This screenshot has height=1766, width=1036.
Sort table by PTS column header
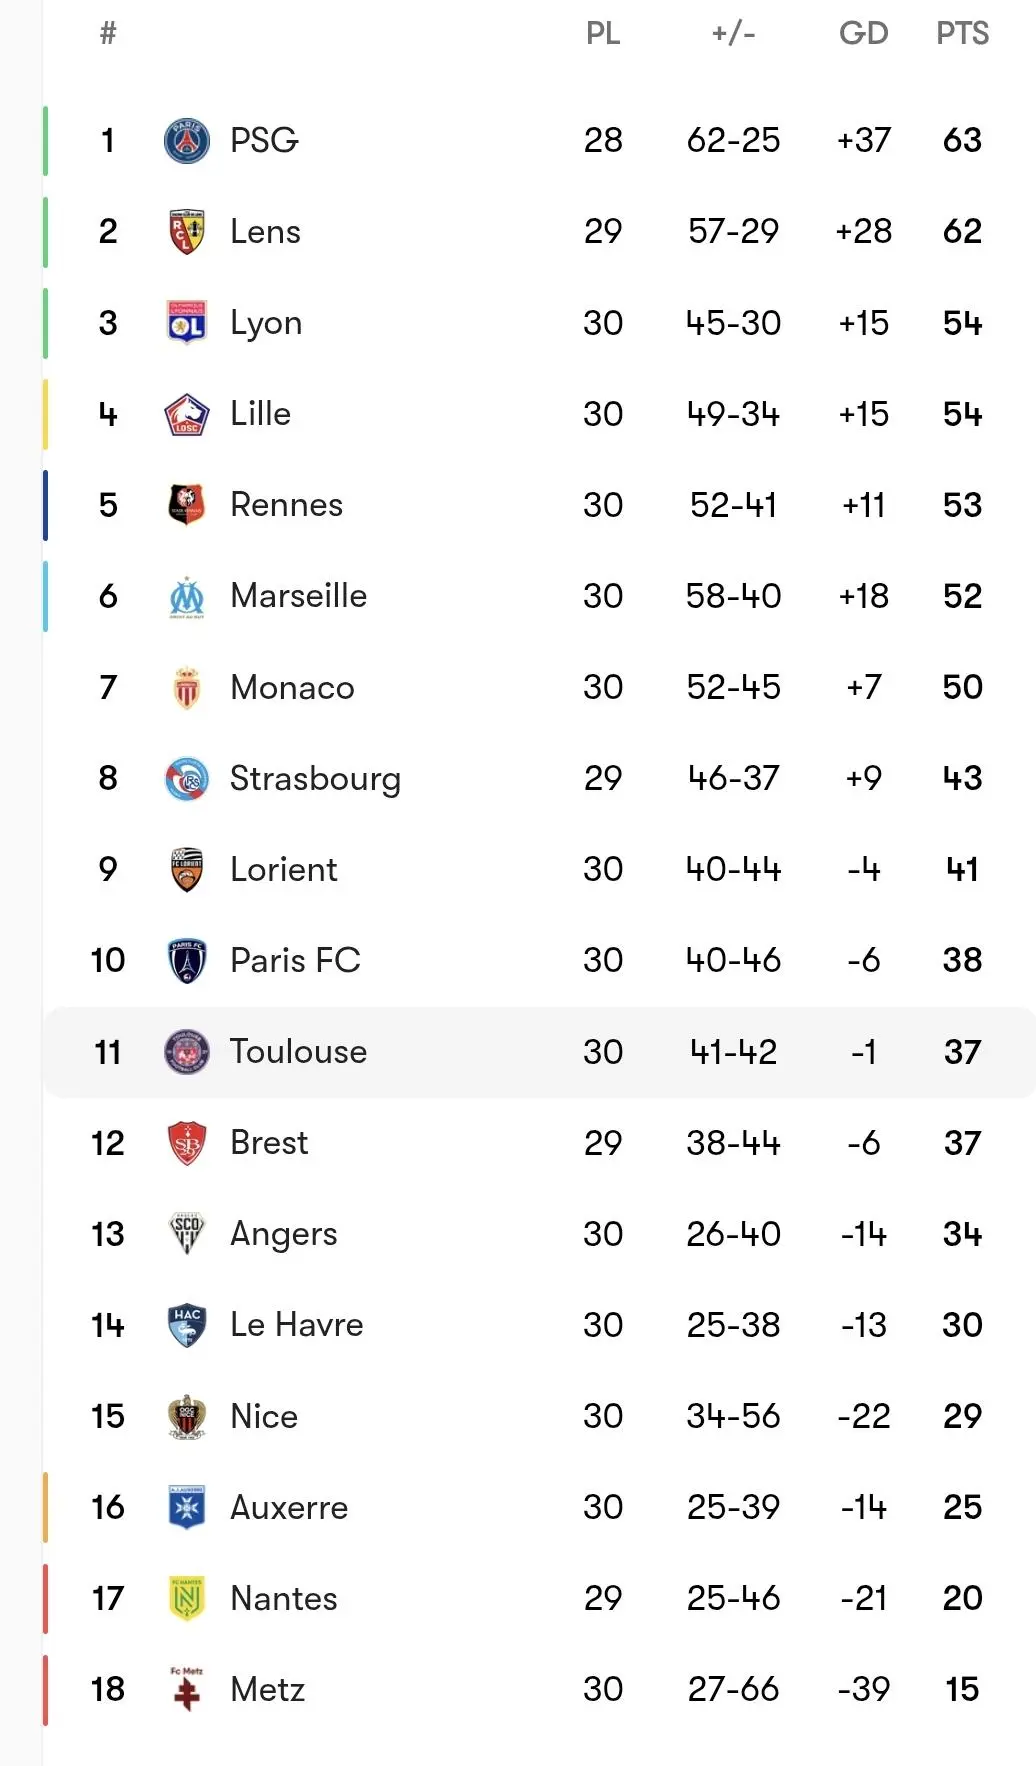tap(962, 34)
